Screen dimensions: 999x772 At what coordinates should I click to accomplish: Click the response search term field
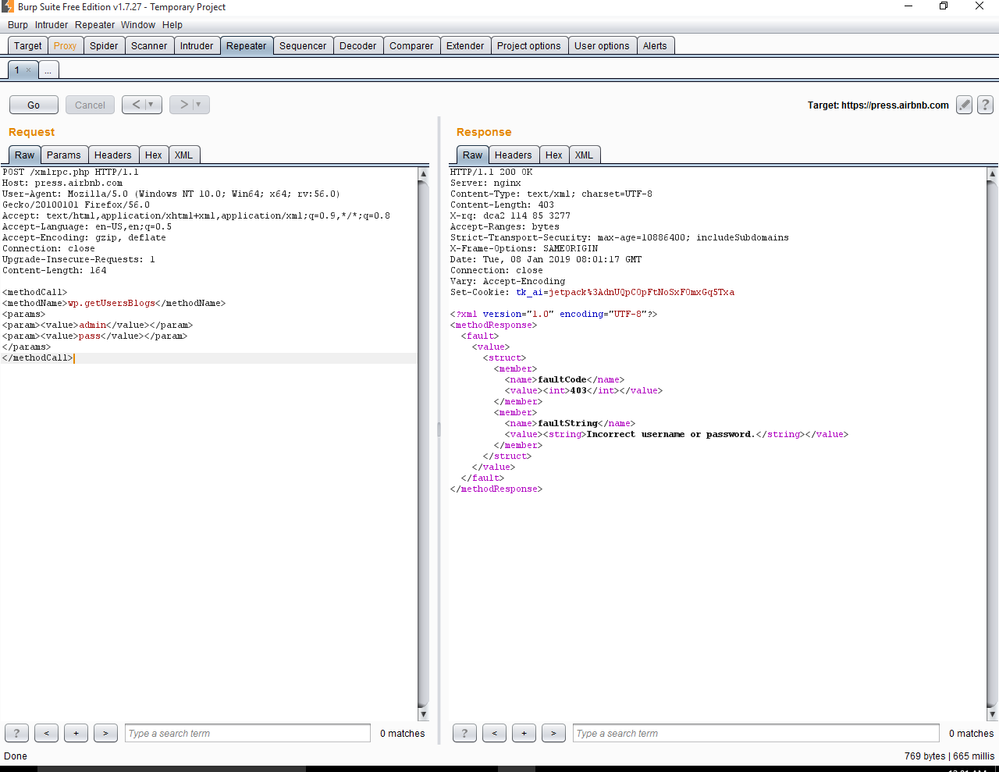(756, 733)
